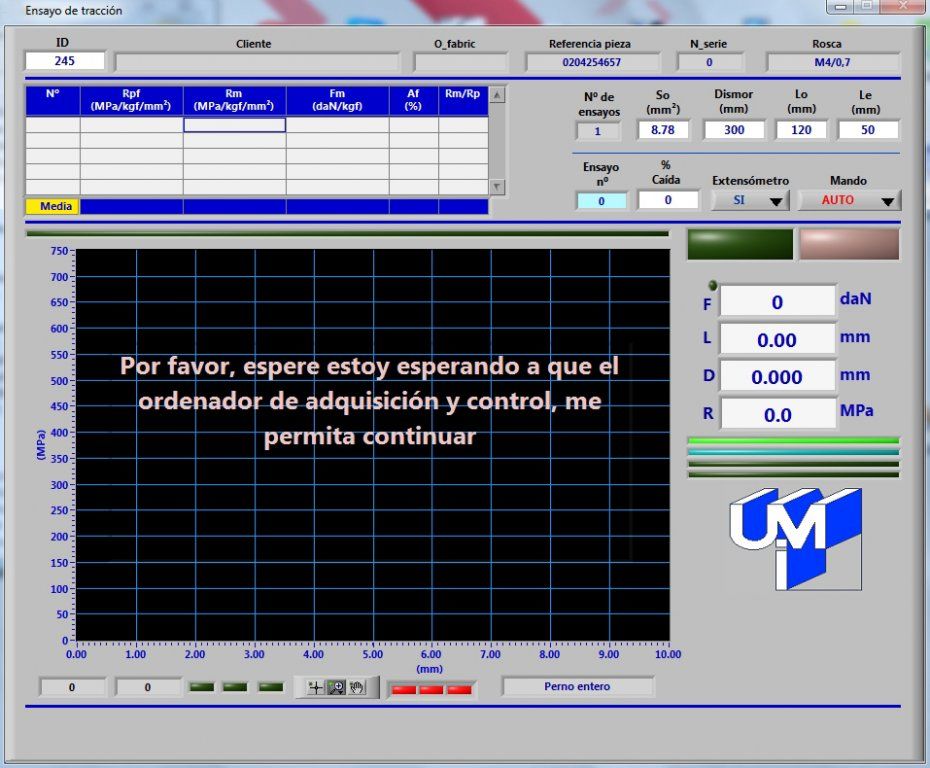Click the empty O_fabric field
Screen dimensions: 930x768
tap(461, 62)
